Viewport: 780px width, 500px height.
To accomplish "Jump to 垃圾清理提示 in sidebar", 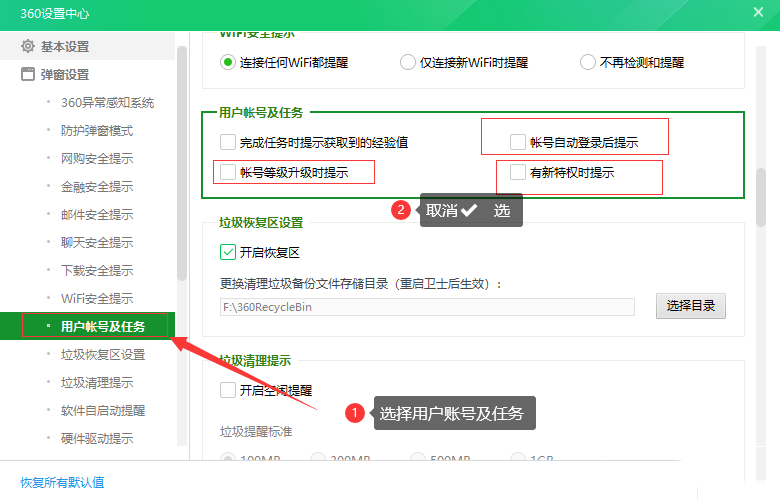I will coord(97,383).
